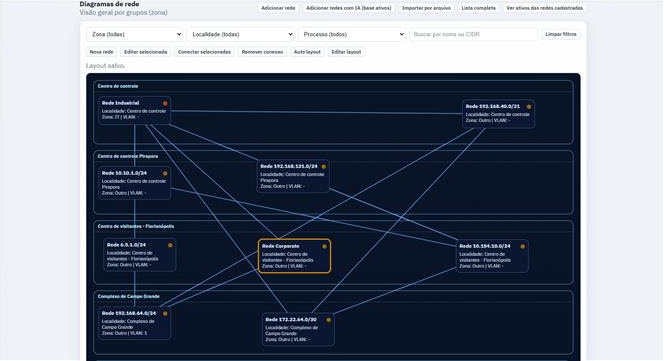Expand the Zona (todas) dropdown
This screenshot has height=361, width=664.
tap(135, 34)
